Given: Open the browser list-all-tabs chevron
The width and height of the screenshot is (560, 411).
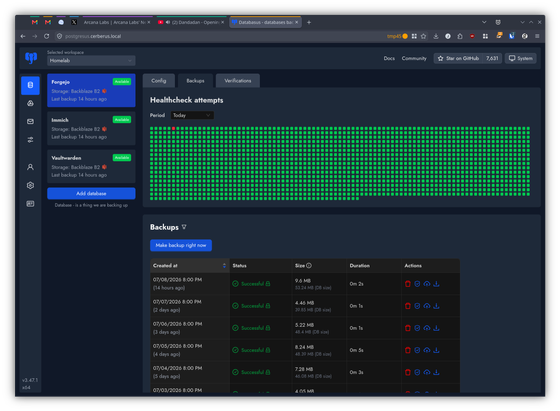Looking at the screenshot, I should [484, 22].
